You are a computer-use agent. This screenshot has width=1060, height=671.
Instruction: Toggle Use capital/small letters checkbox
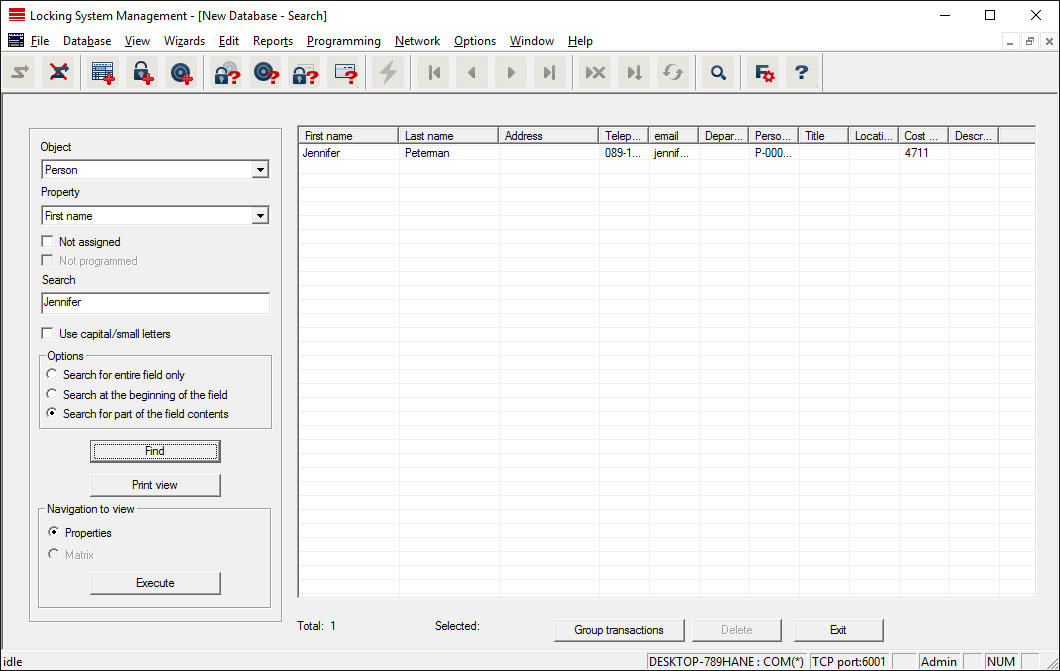(48, 334)
